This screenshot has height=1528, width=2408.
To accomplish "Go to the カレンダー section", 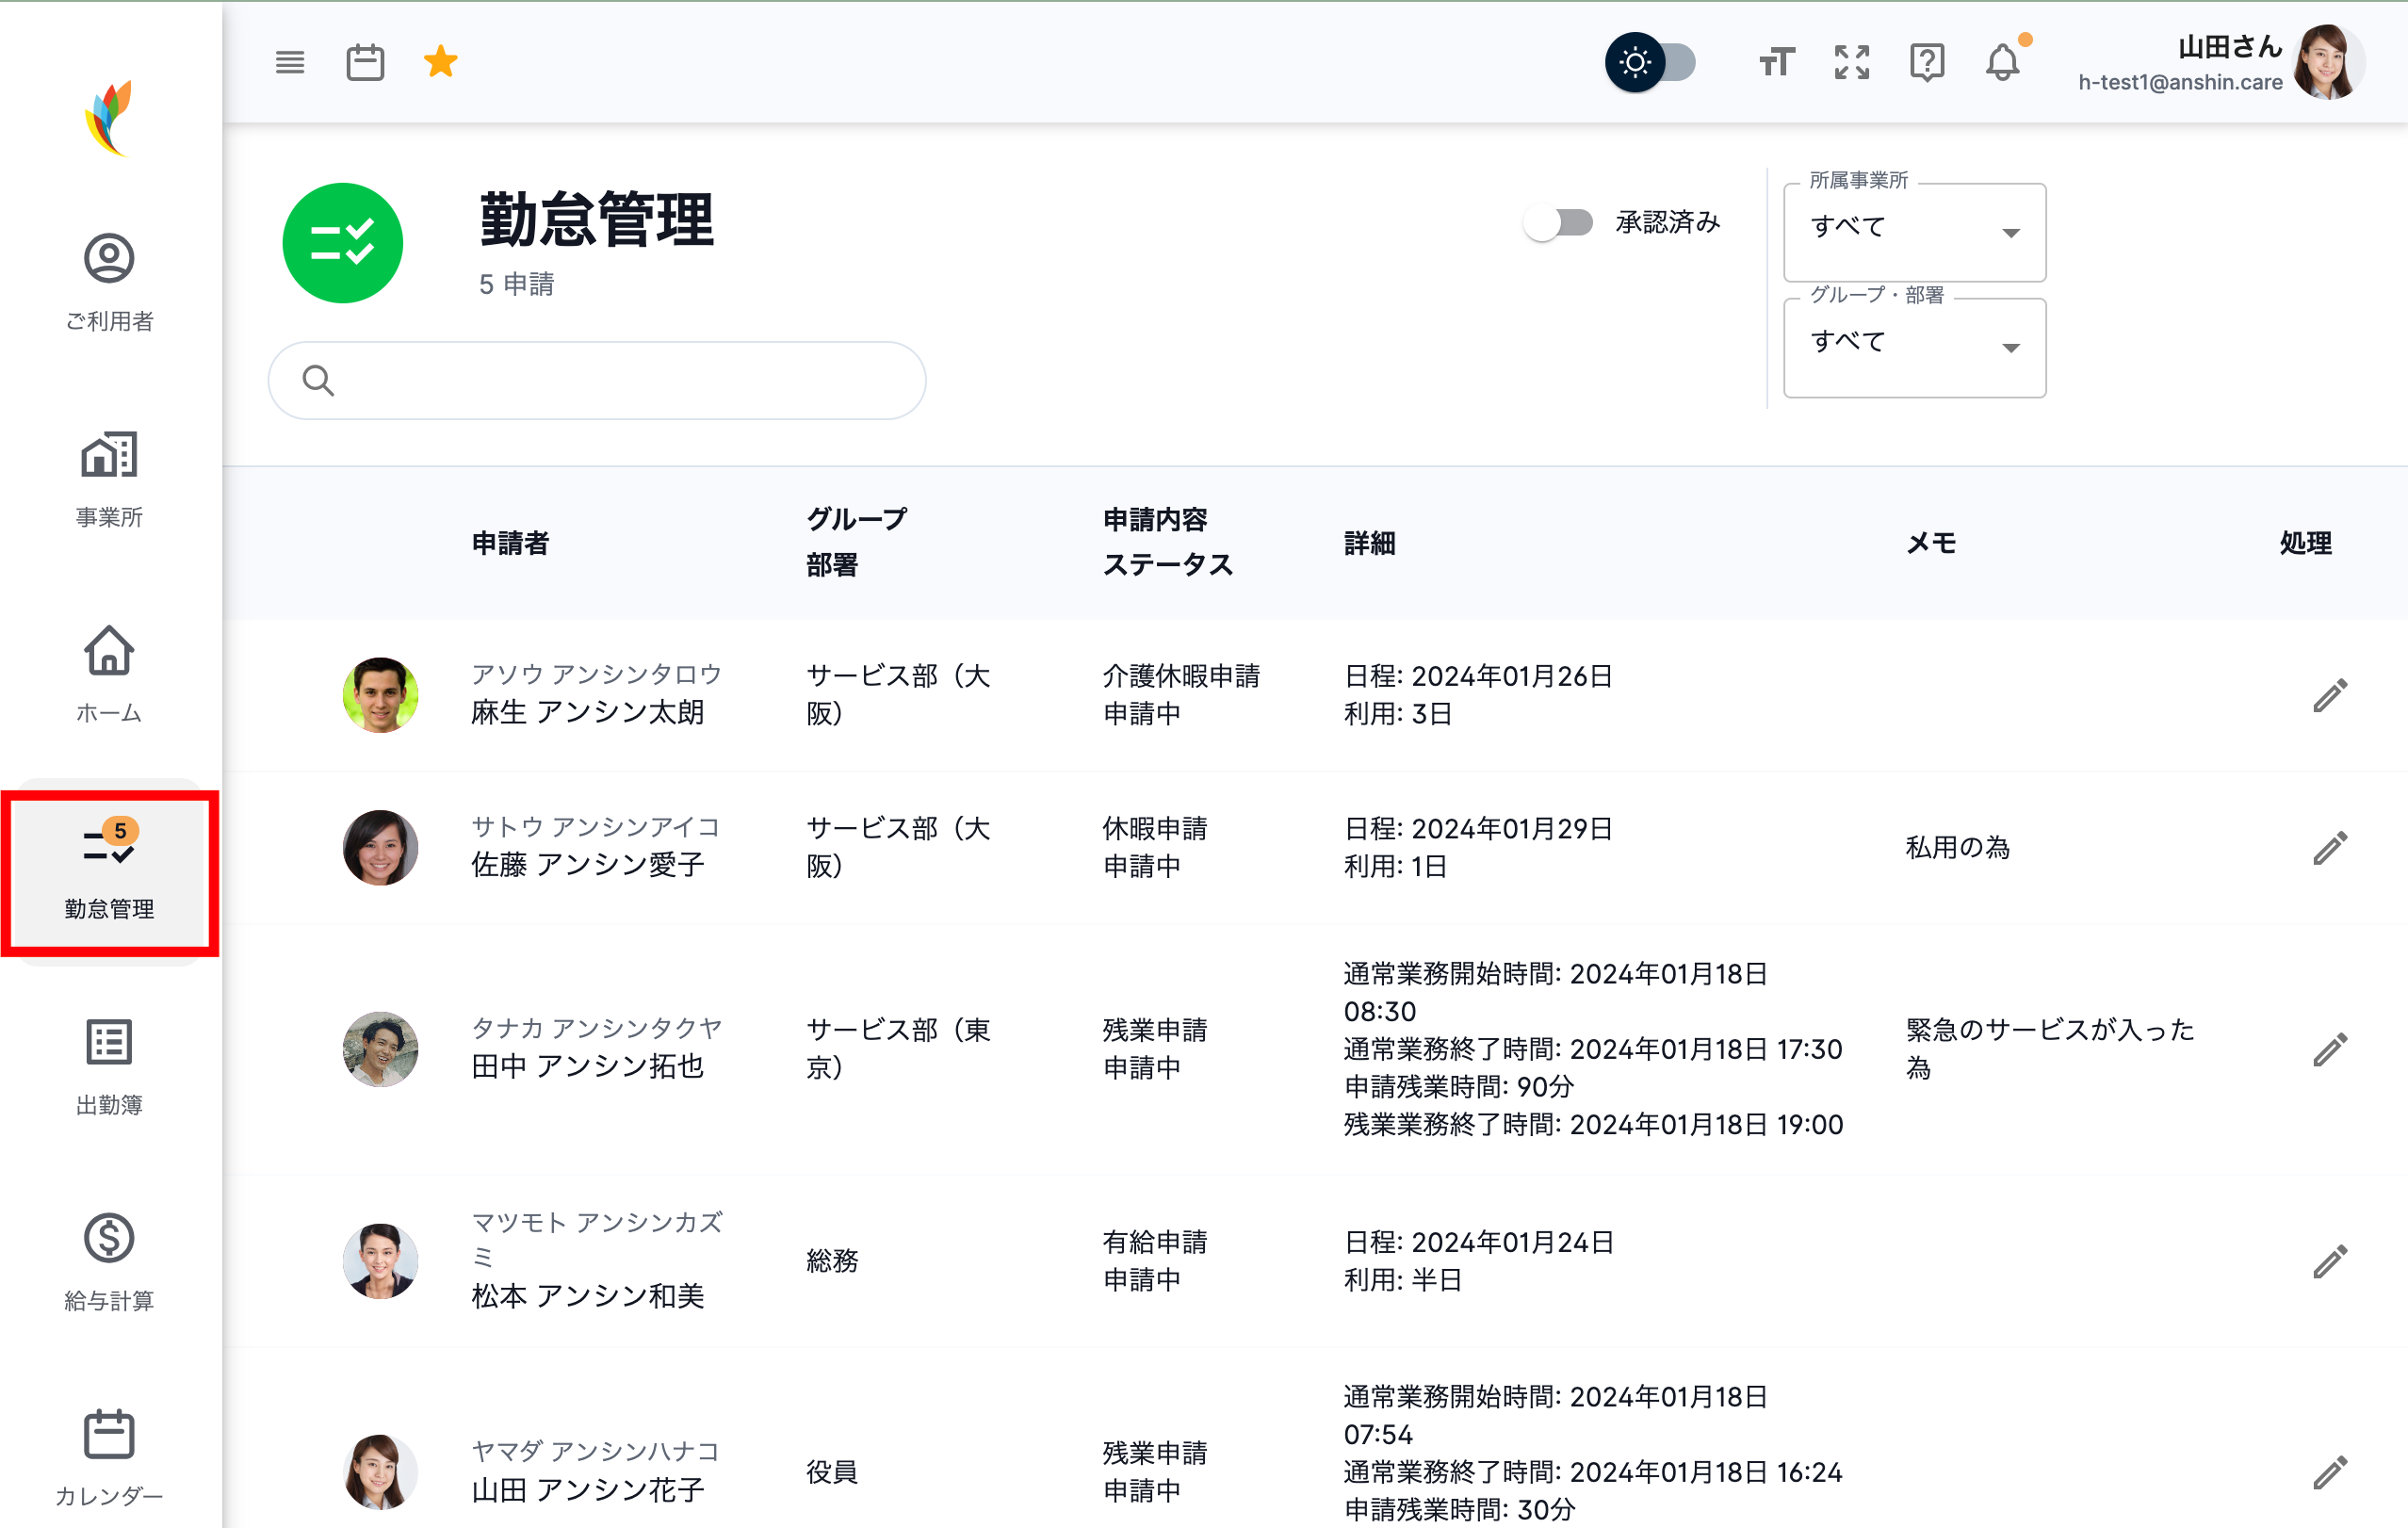I will (109, 1455).
